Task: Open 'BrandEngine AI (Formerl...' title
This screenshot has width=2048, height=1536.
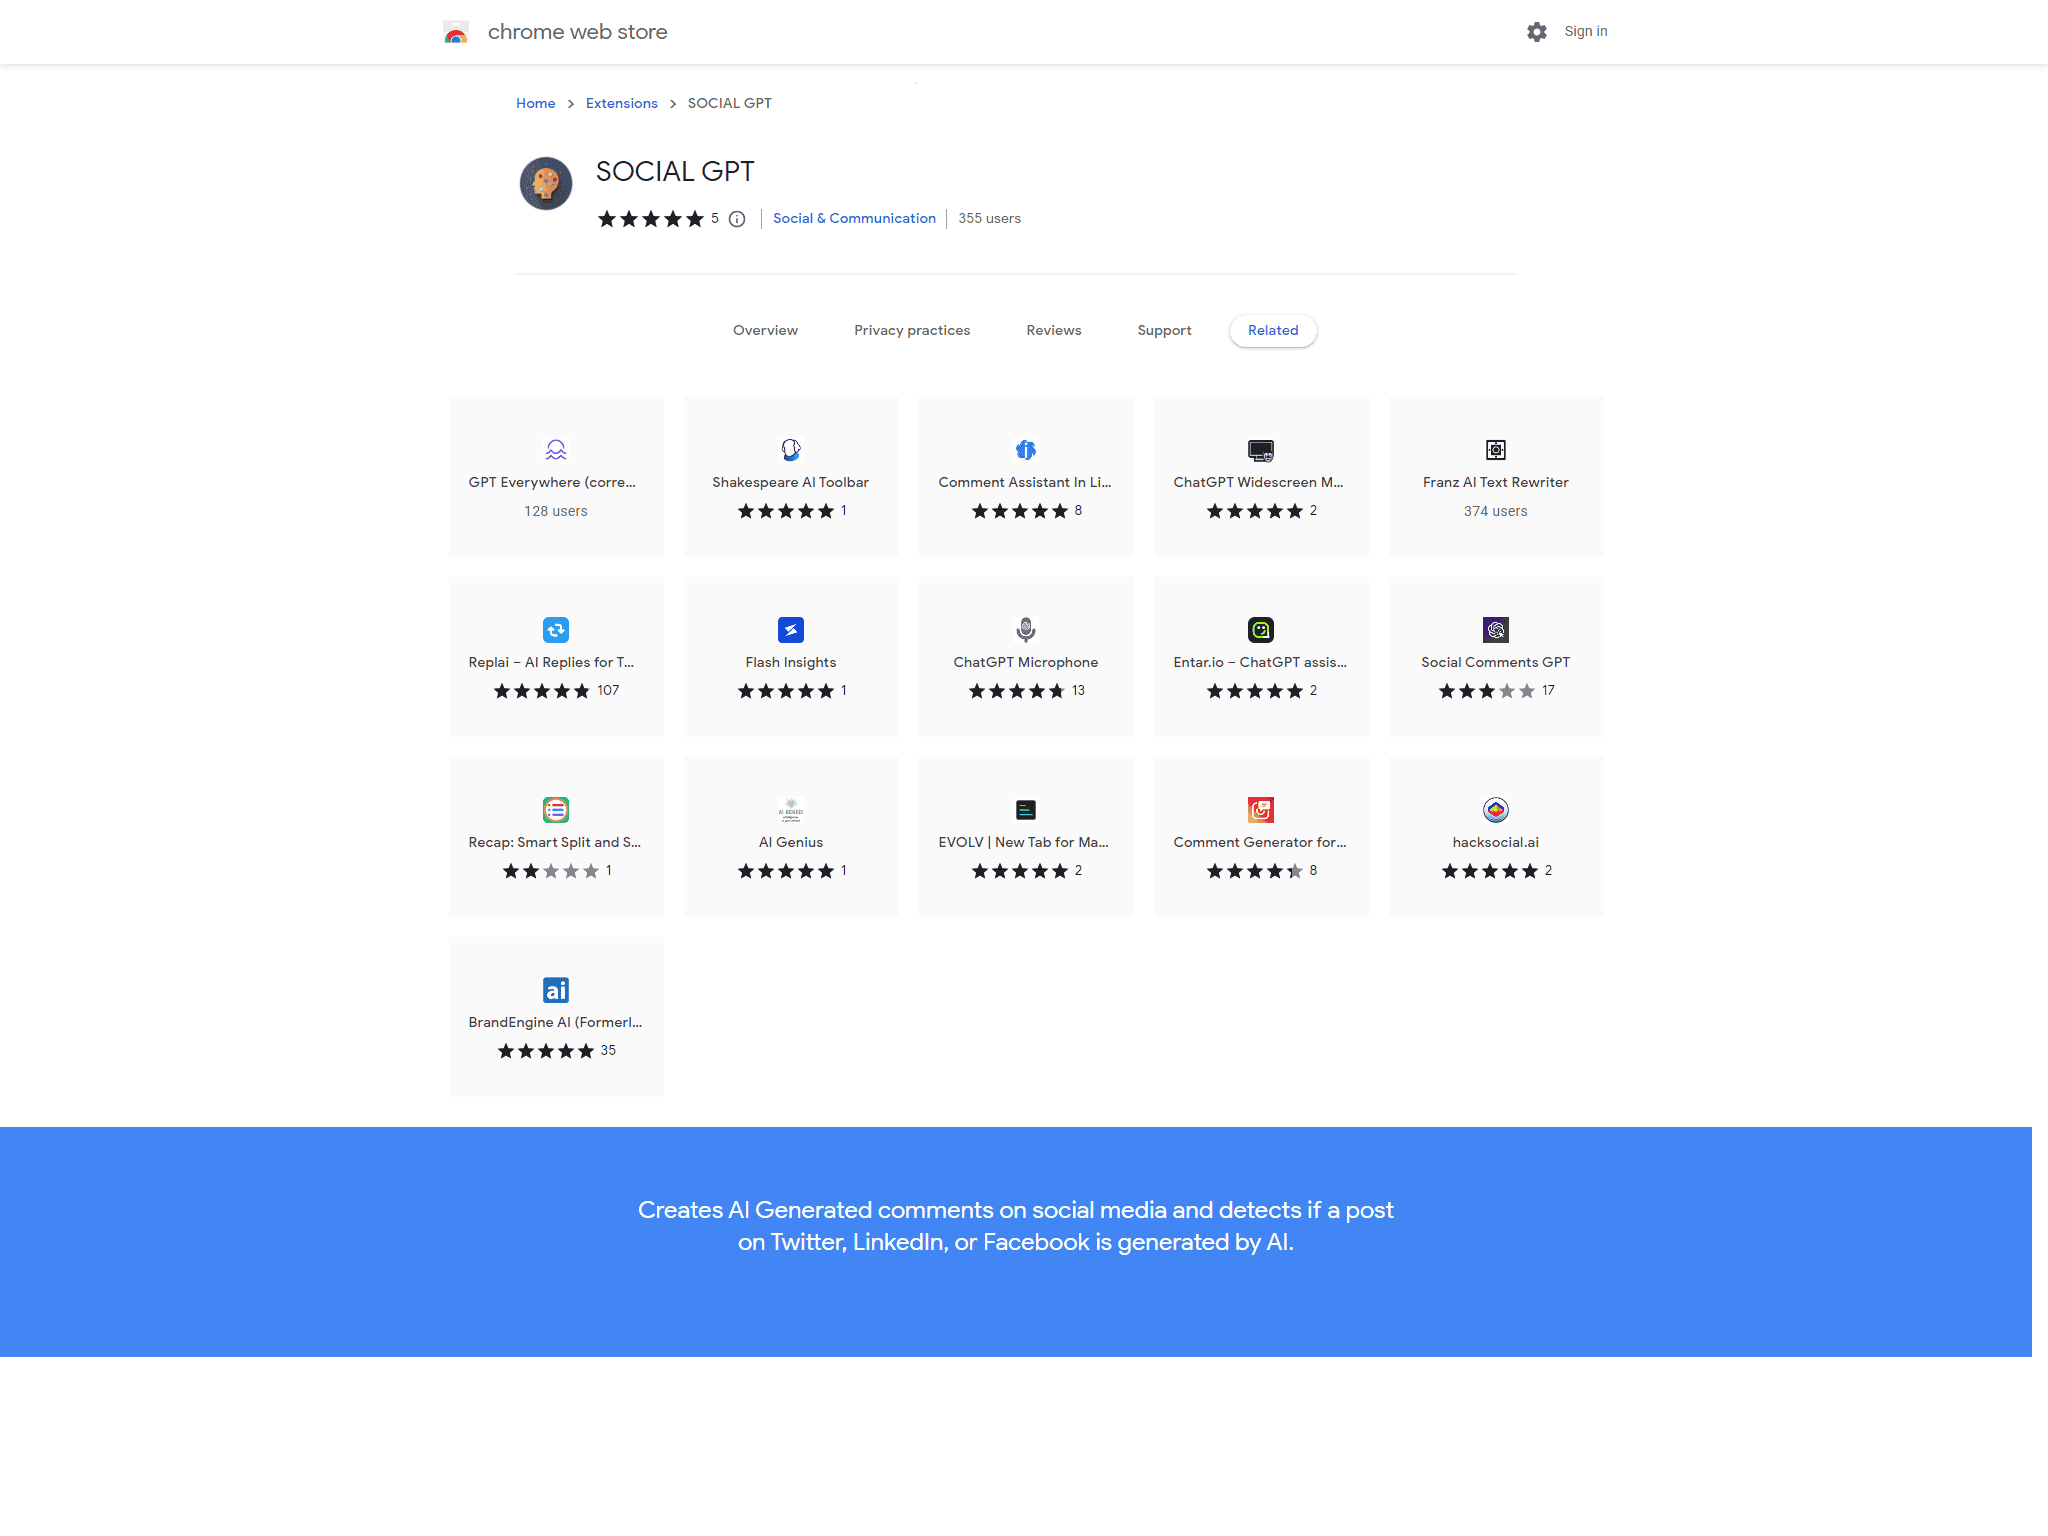Action: [555, 1023]
